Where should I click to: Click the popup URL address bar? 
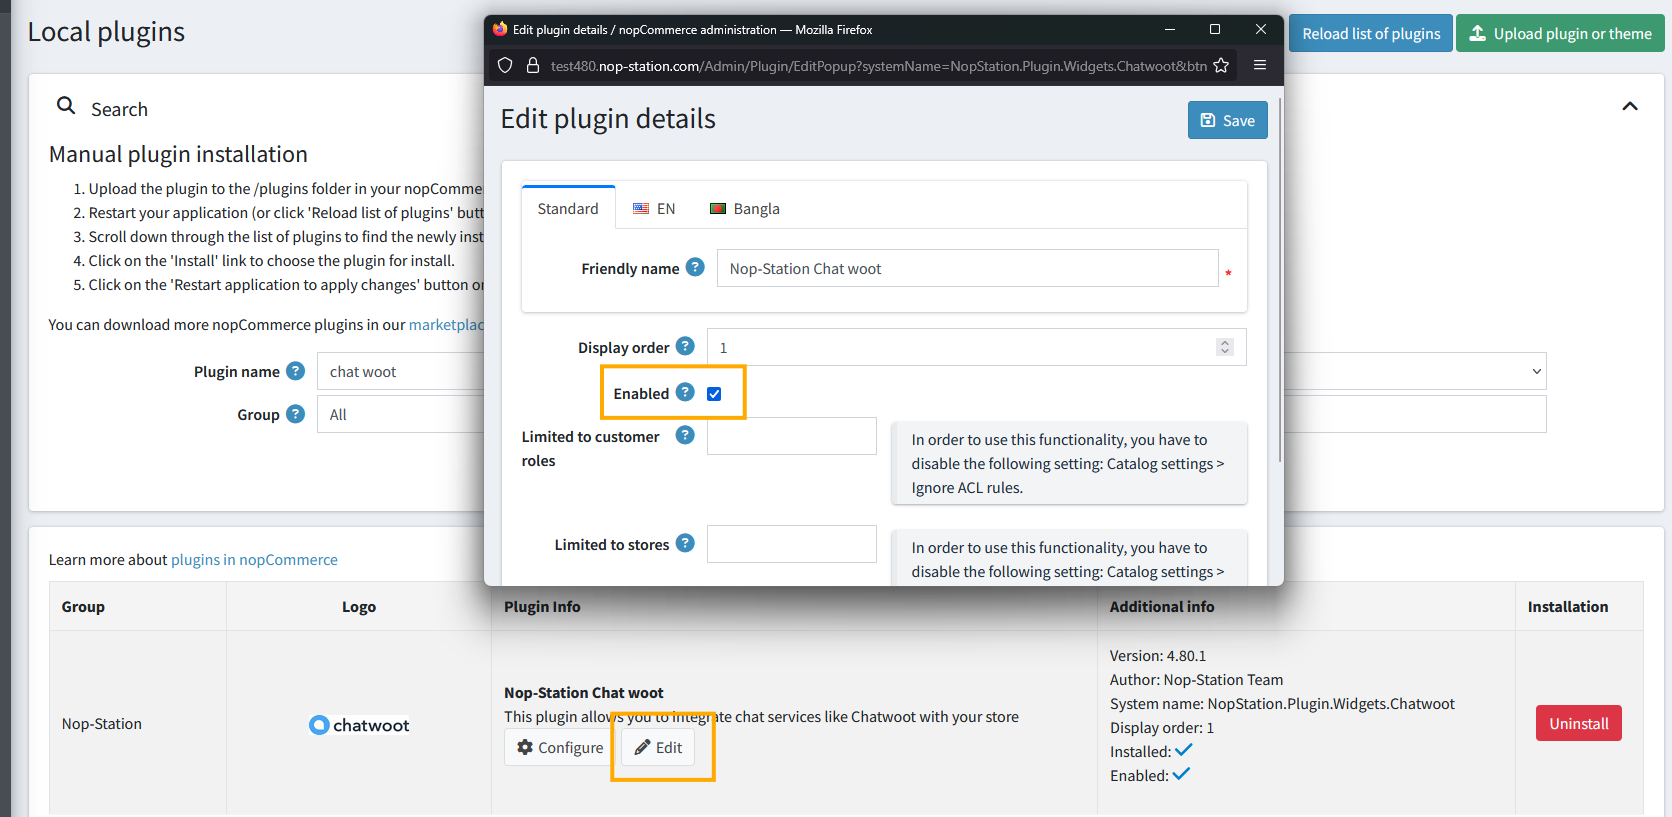click(x=878, y=66)
